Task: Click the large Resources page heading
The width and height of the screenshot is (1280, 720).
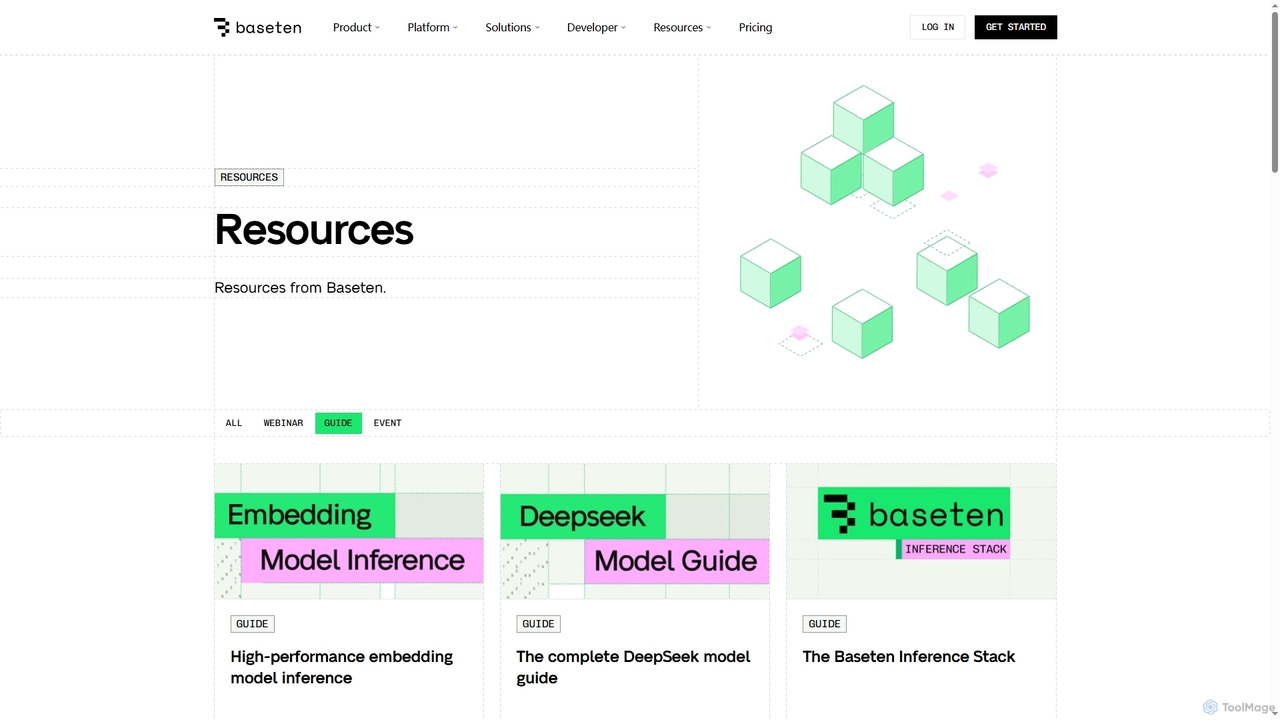Action: [x=314, y=230]
